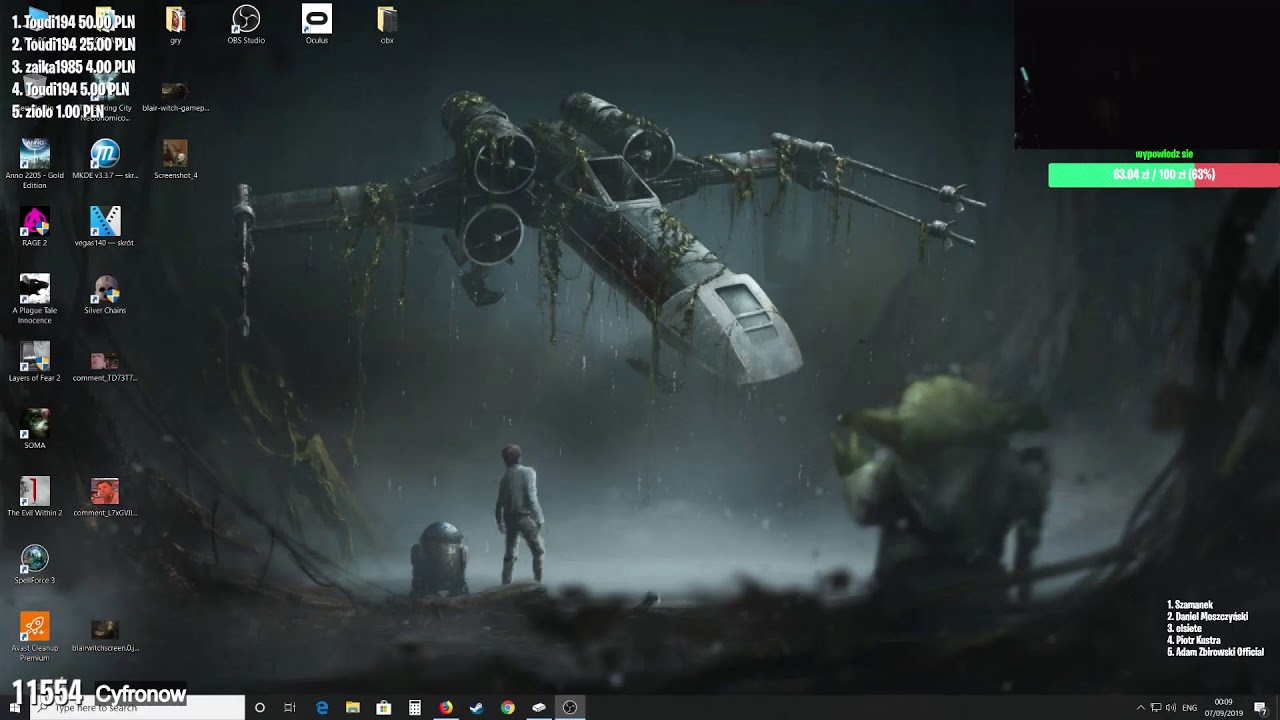Open the clock showing 00:09 07/09/2019
Screen dimensions: 1280x720
pos(1224,707)
